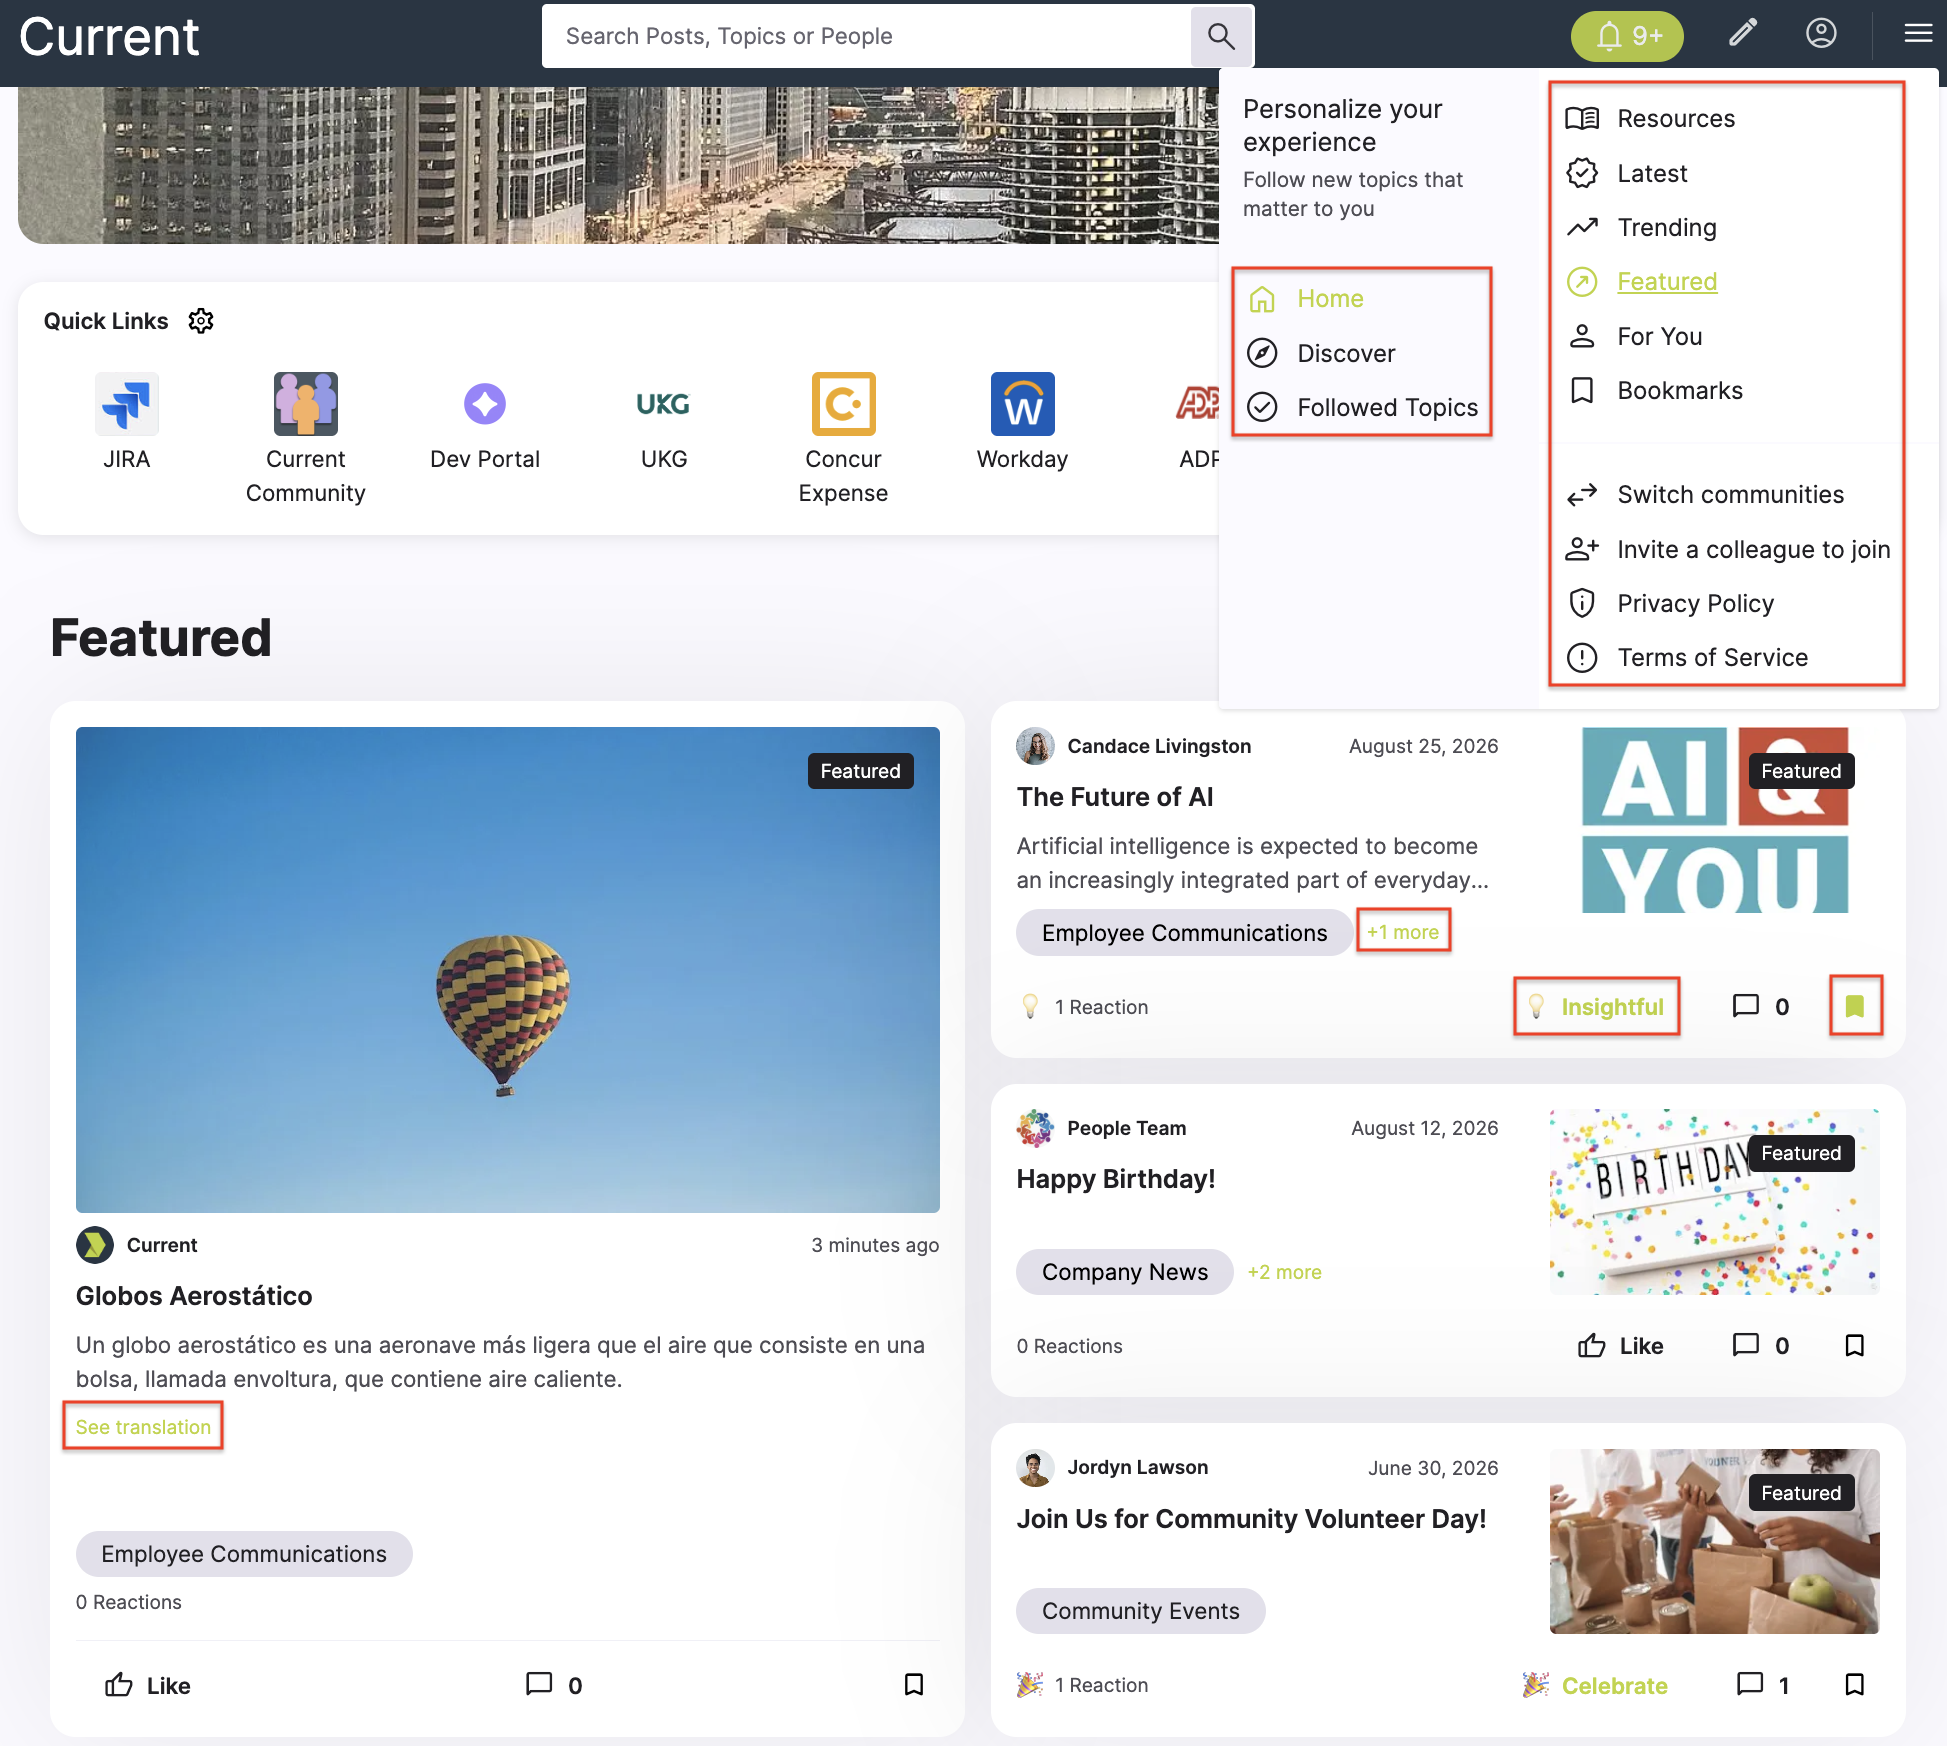Screen dimensions: 1947x1746
Task: Open the Community Events topic tag
Action: tap(1140, 1611)
